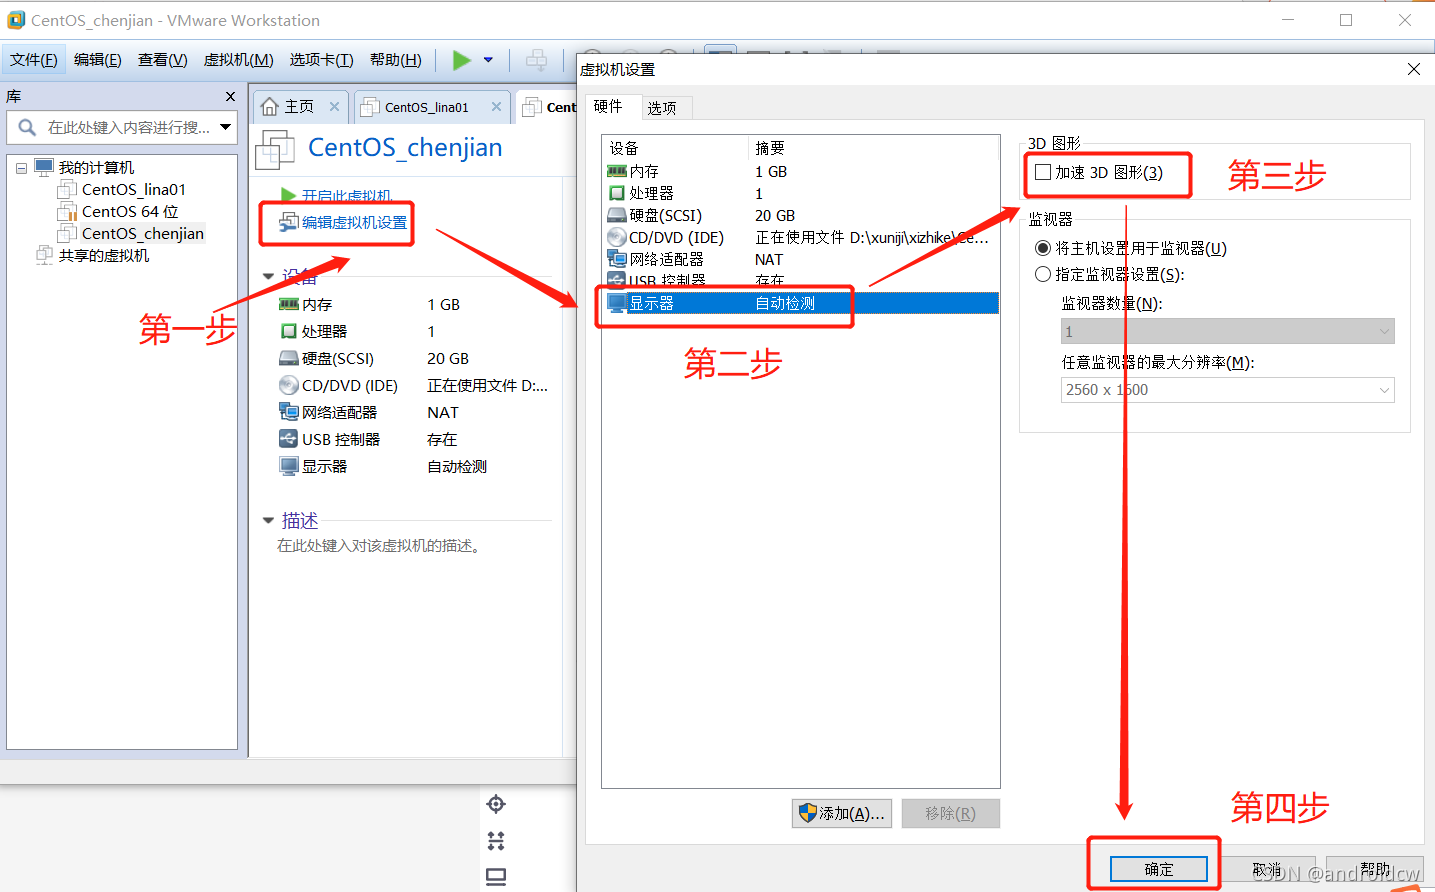Collapse the 设备 section triangle

(268, 276)
